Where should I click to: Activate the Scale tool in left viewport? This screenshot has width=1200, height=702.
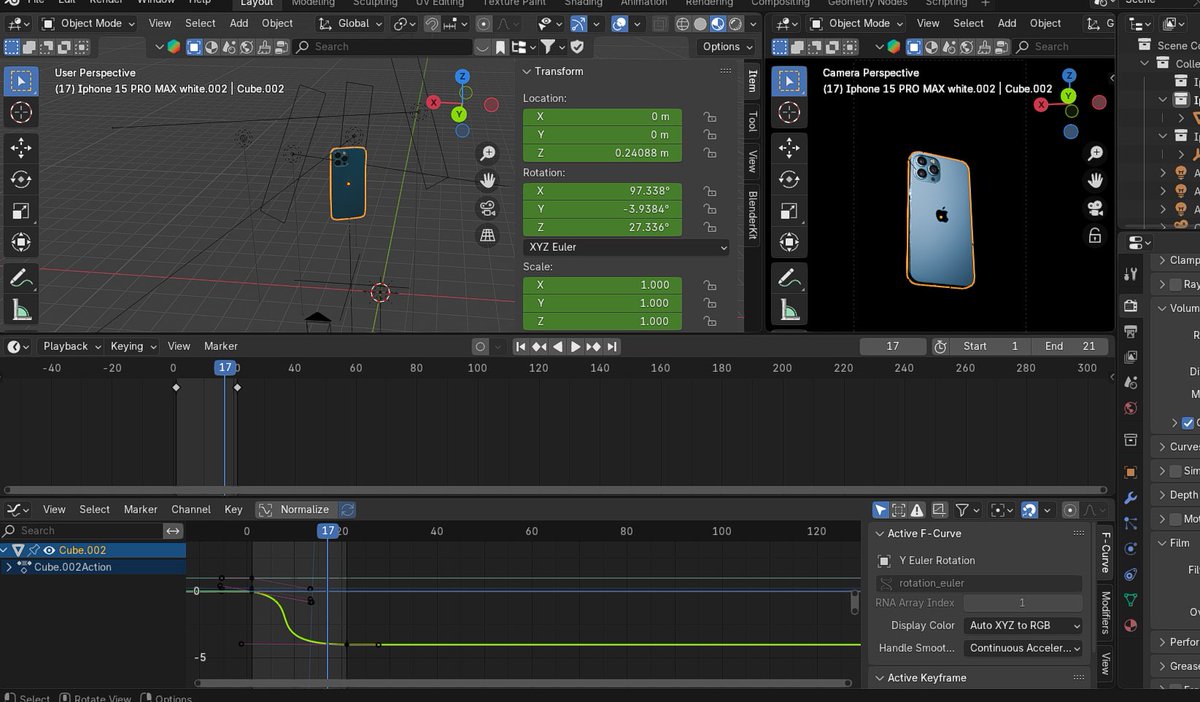pos(21,211)
